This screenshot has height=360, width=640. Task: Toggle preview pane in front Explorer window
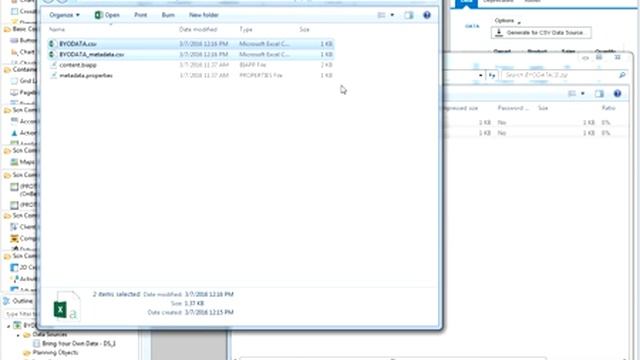coord(409,15)
